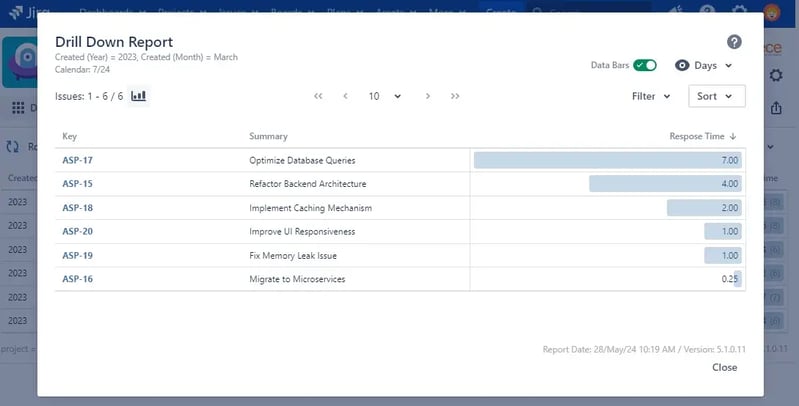Viewport: 799px width, 406px height.
Task: Open issue ASP-17 link
Action: pyautogui.click(x=77, y=160)
